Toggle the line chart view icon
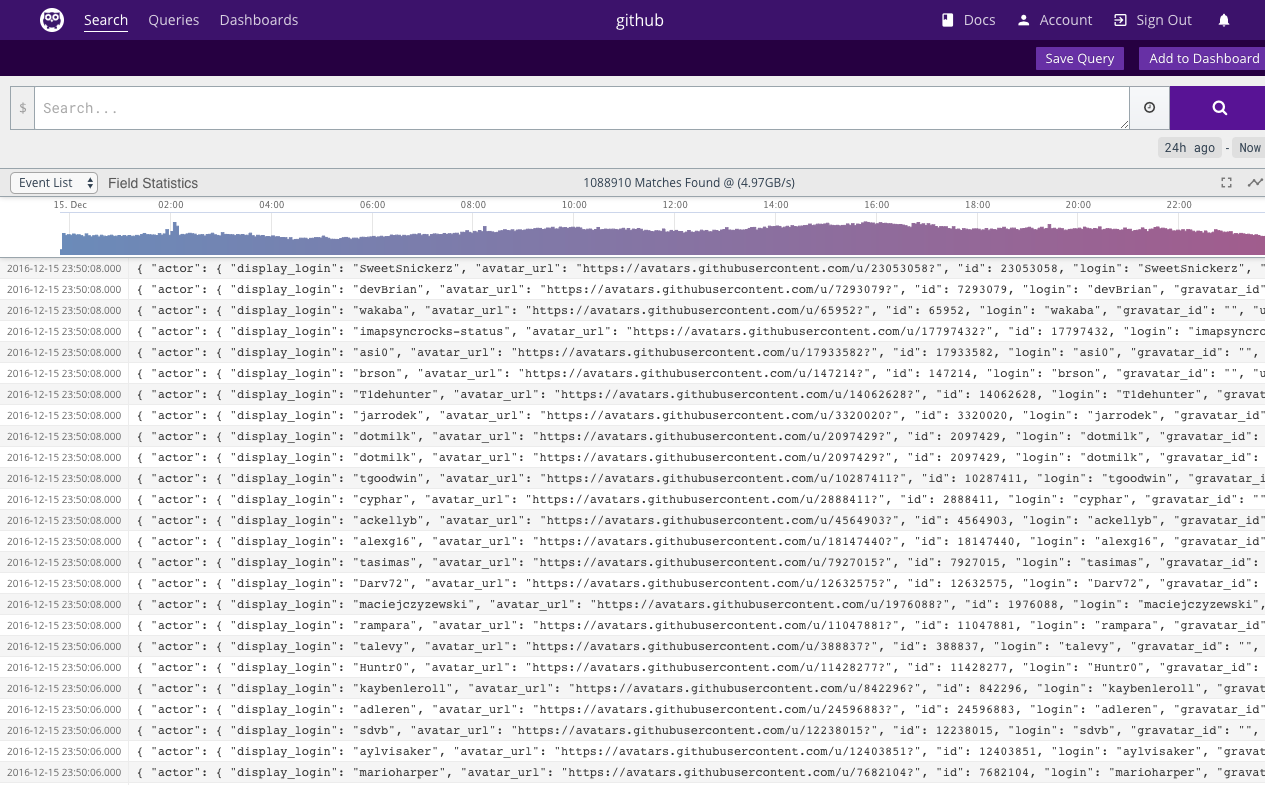Screen dimensions: 1265x785 click(1255, 183)
